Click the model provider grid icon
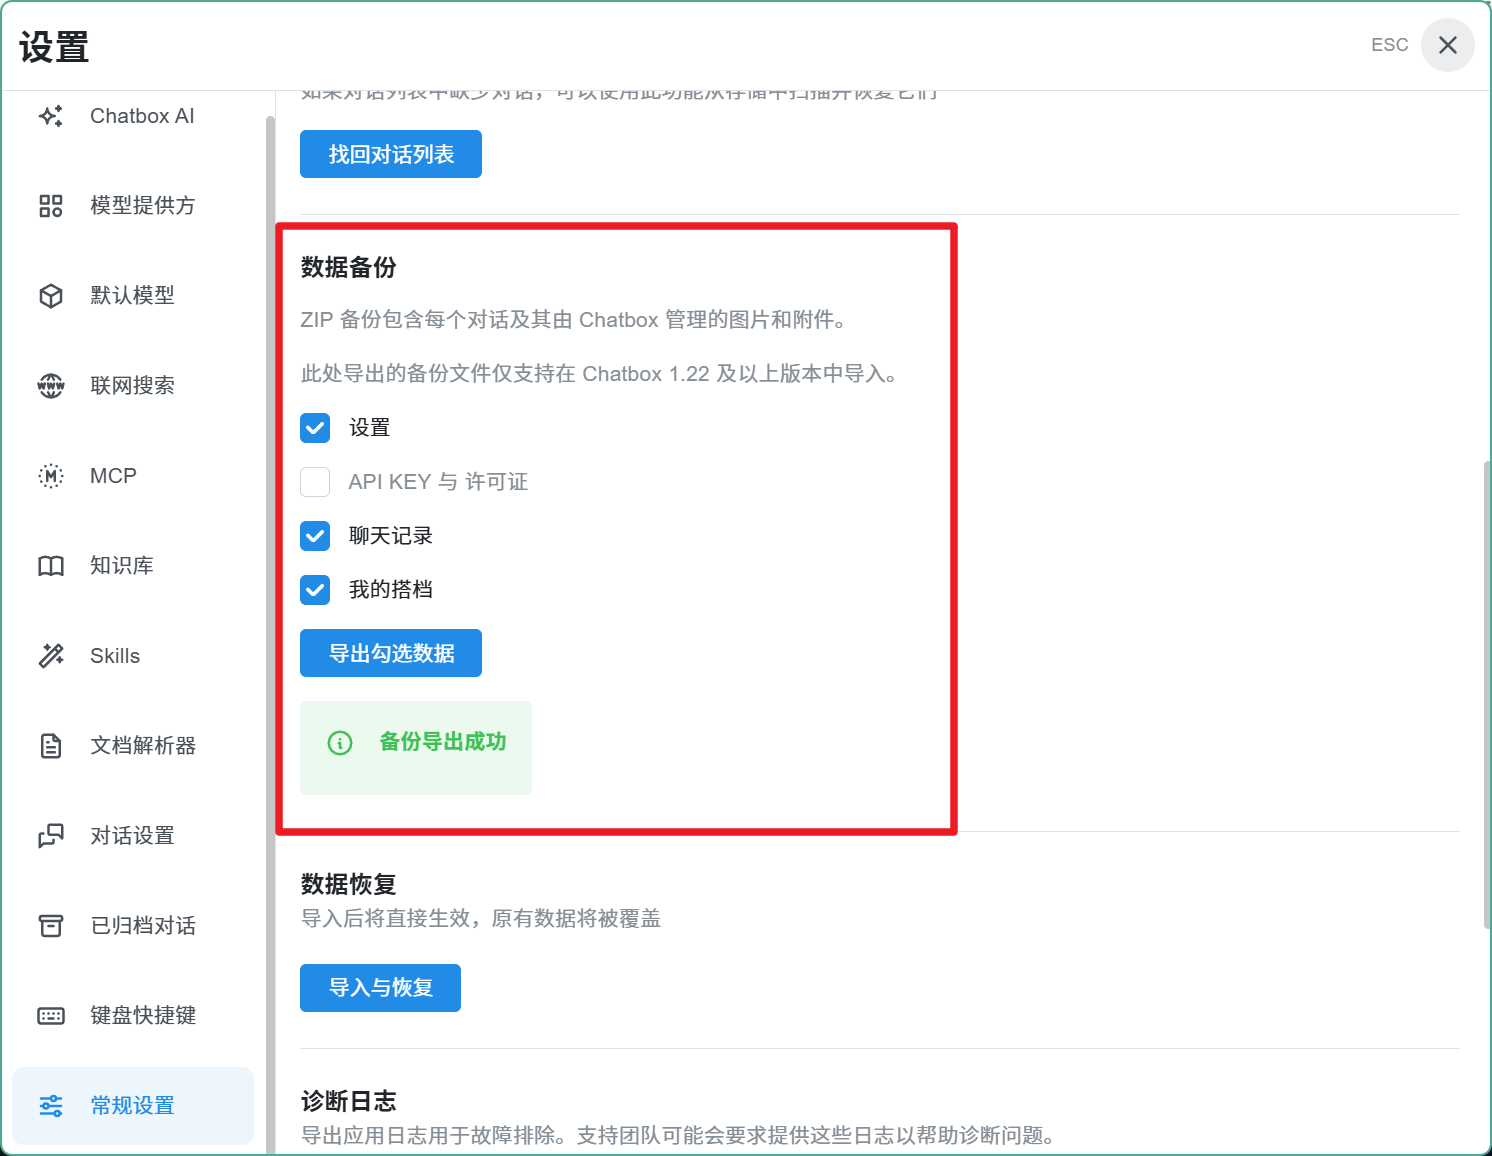 (51, 206)
